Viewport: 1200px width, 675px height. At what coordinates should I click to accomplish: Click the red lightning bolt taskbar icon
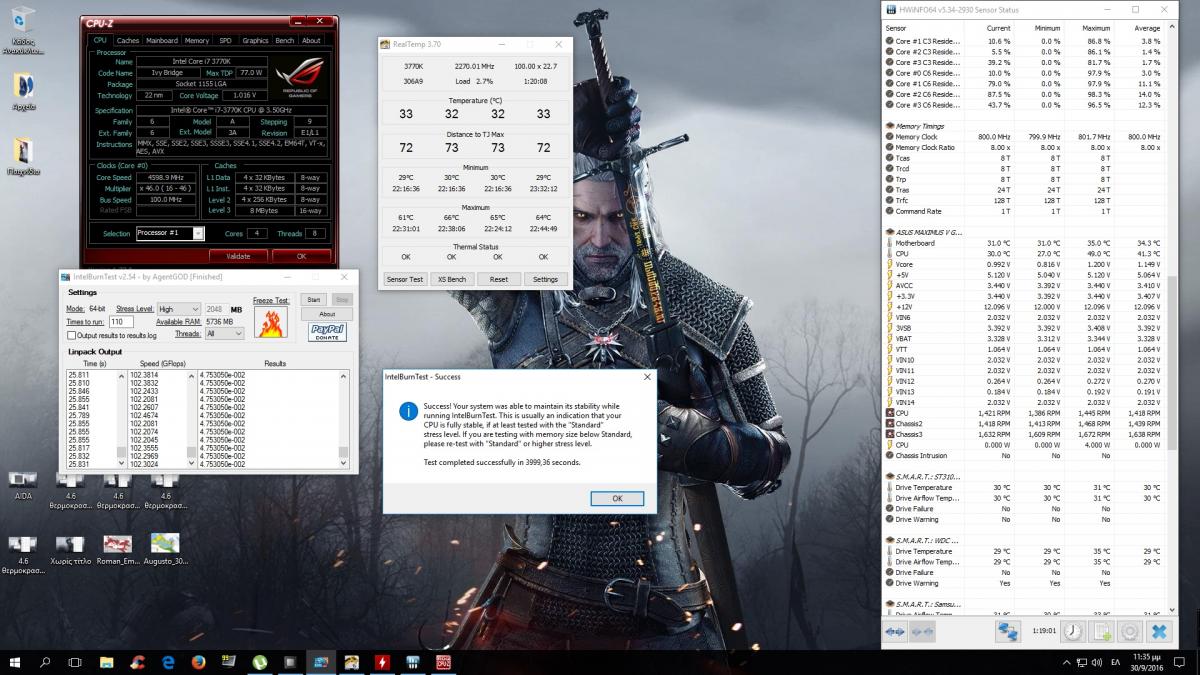tap(381, 662)
